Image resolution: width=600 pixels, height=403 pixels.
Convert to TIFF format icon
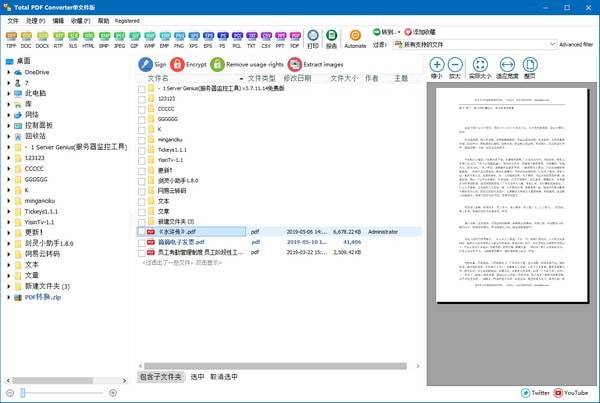pyautogui.click(x=11, y=36)
